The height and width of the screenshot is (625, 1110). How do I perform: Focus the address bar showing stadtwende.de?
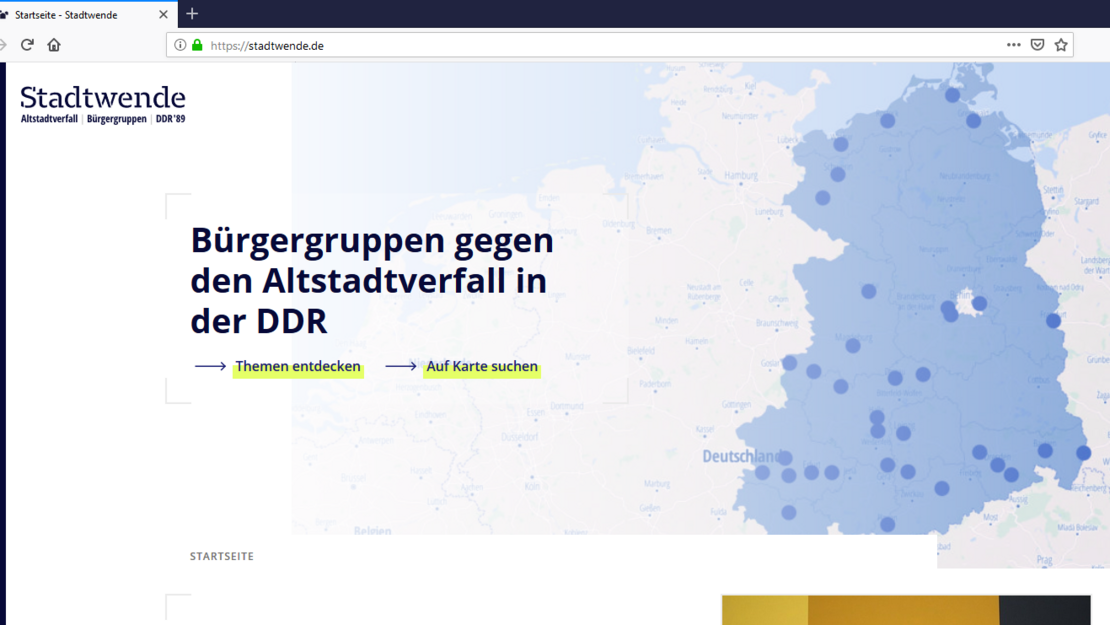pyautogui.click(x=600, y=45)
